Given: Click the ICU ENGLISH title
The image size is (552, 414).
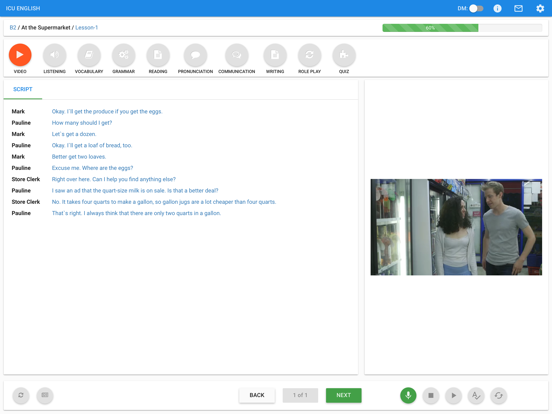Looking at the screenshot, I should pyautogui.click(x=23, y=8).
